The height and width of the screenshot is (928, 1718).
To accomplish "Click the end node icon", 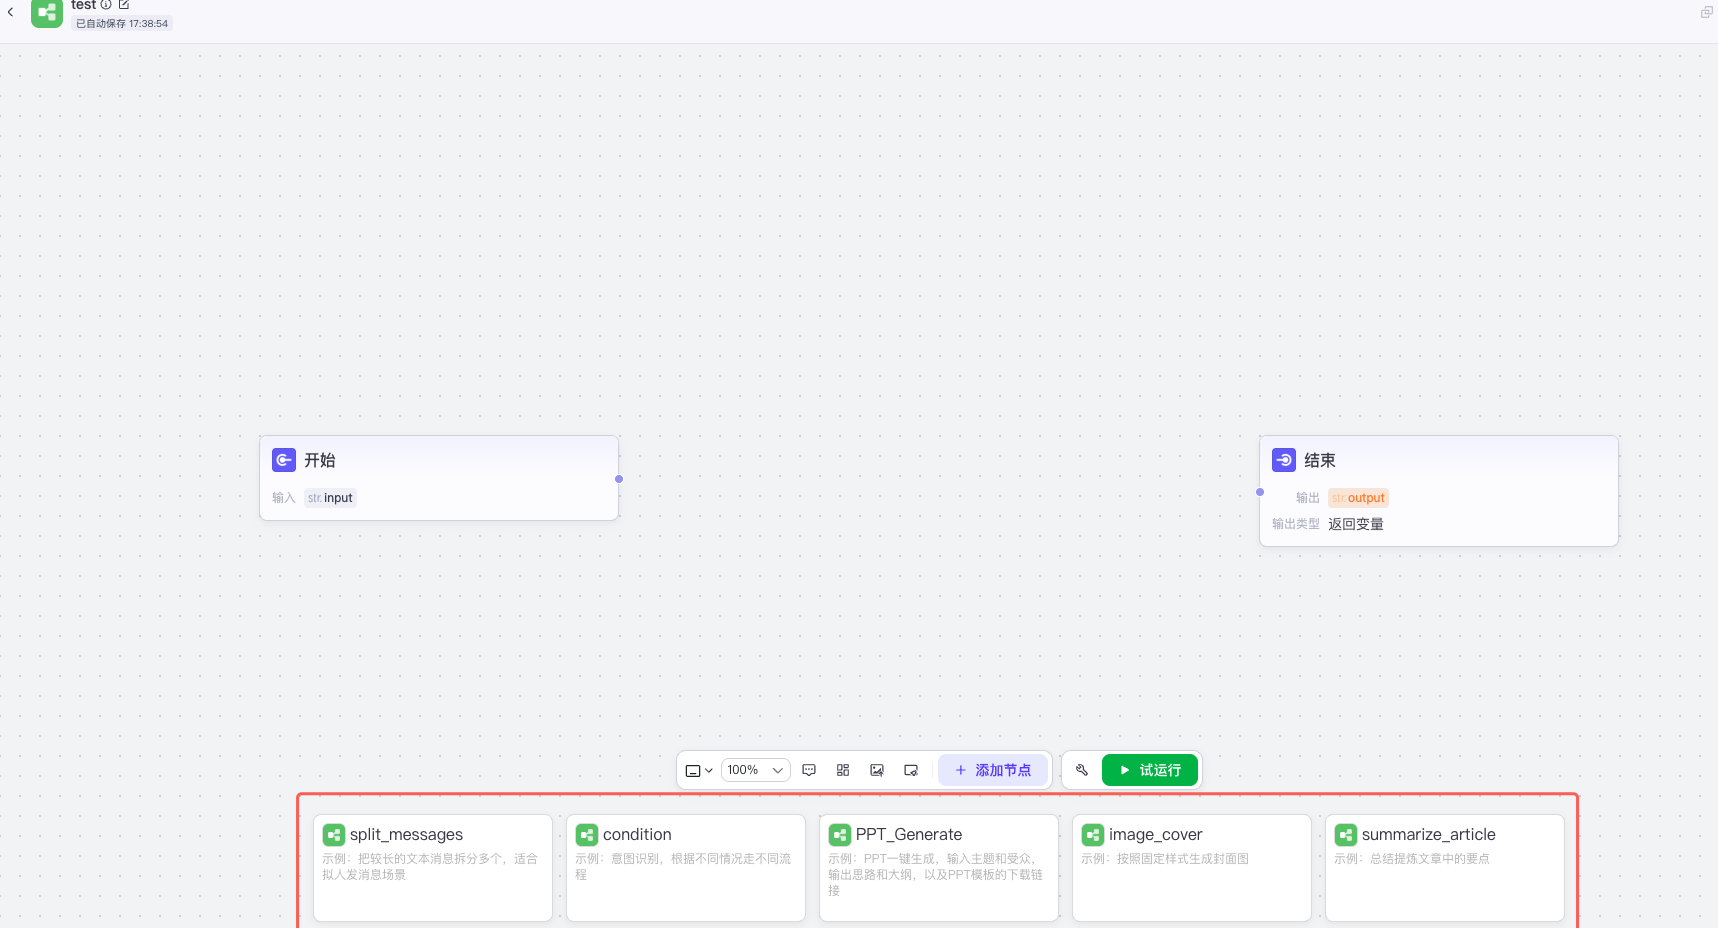I will [1284, 460].
